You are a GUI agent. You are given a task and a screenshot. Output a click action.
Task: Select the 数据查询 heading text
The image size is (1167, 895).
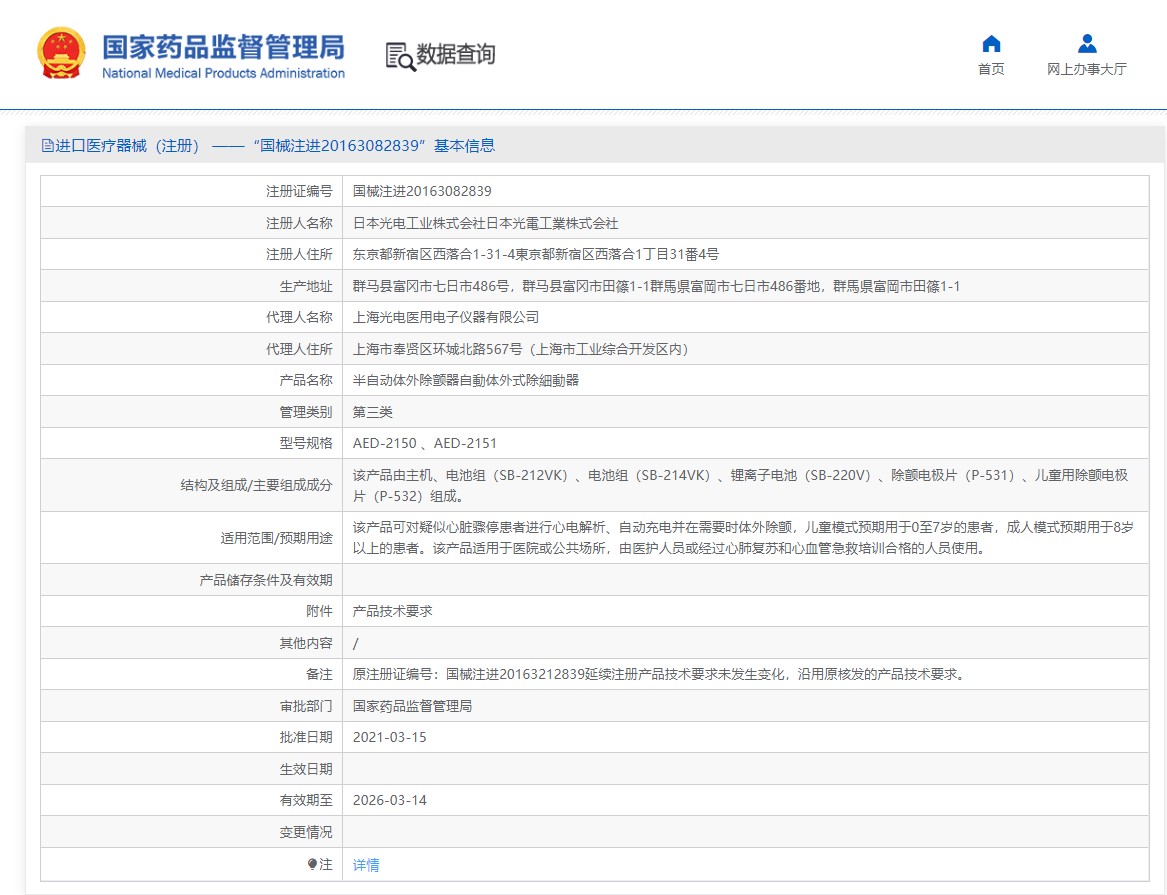tap(456, 55)
